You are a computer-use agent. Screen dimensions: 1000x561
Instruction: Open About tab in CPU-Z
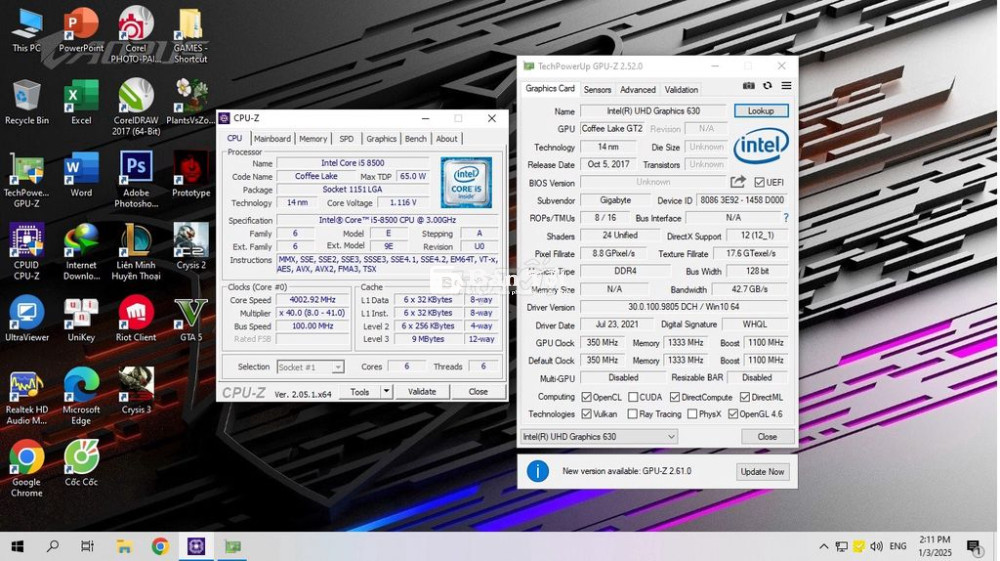446,138
